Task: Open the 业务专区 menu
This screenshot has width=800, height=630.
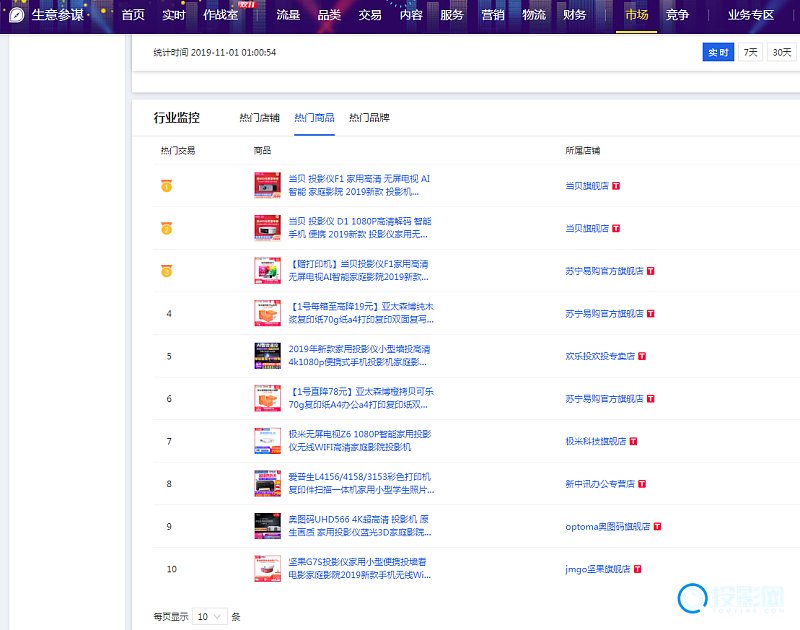Action: 751,15
